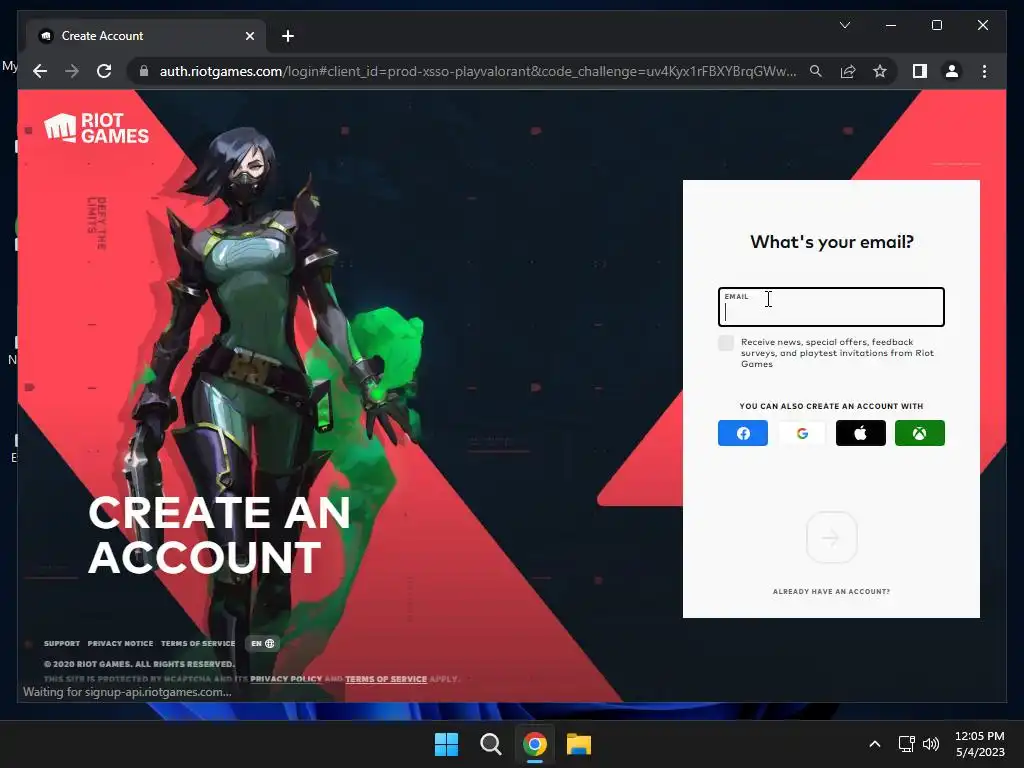Reload the page with the refresh icon
The image size is (1024, 768).
point(104,71)
